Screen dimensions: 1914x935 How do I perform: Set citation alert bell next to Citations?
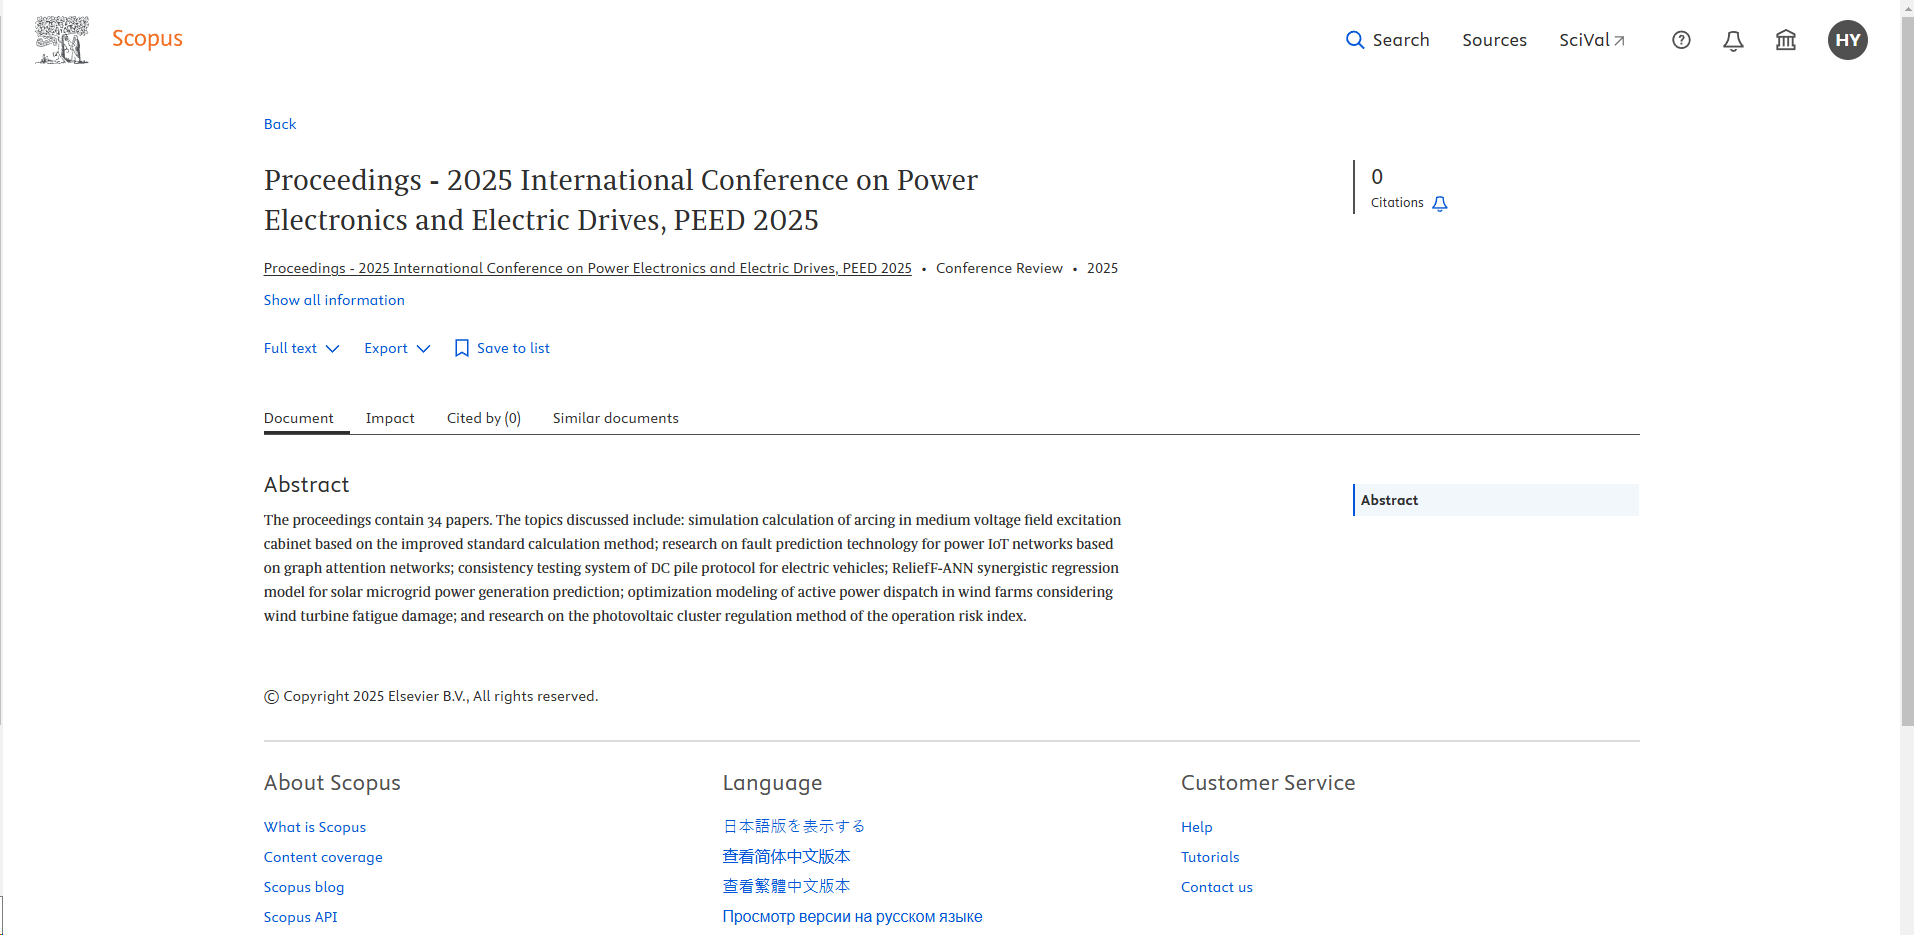(1440, 203)
